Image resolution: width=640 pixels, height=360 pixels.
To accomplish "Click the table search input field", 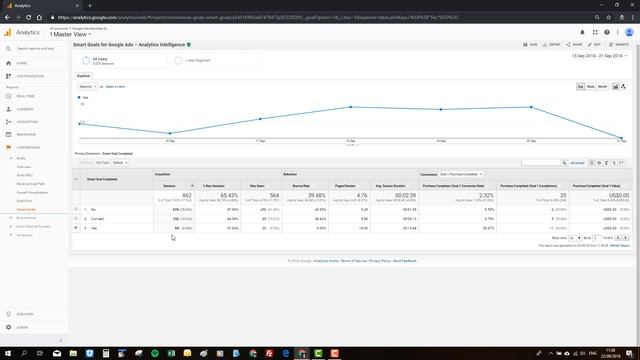I will 541,163.
